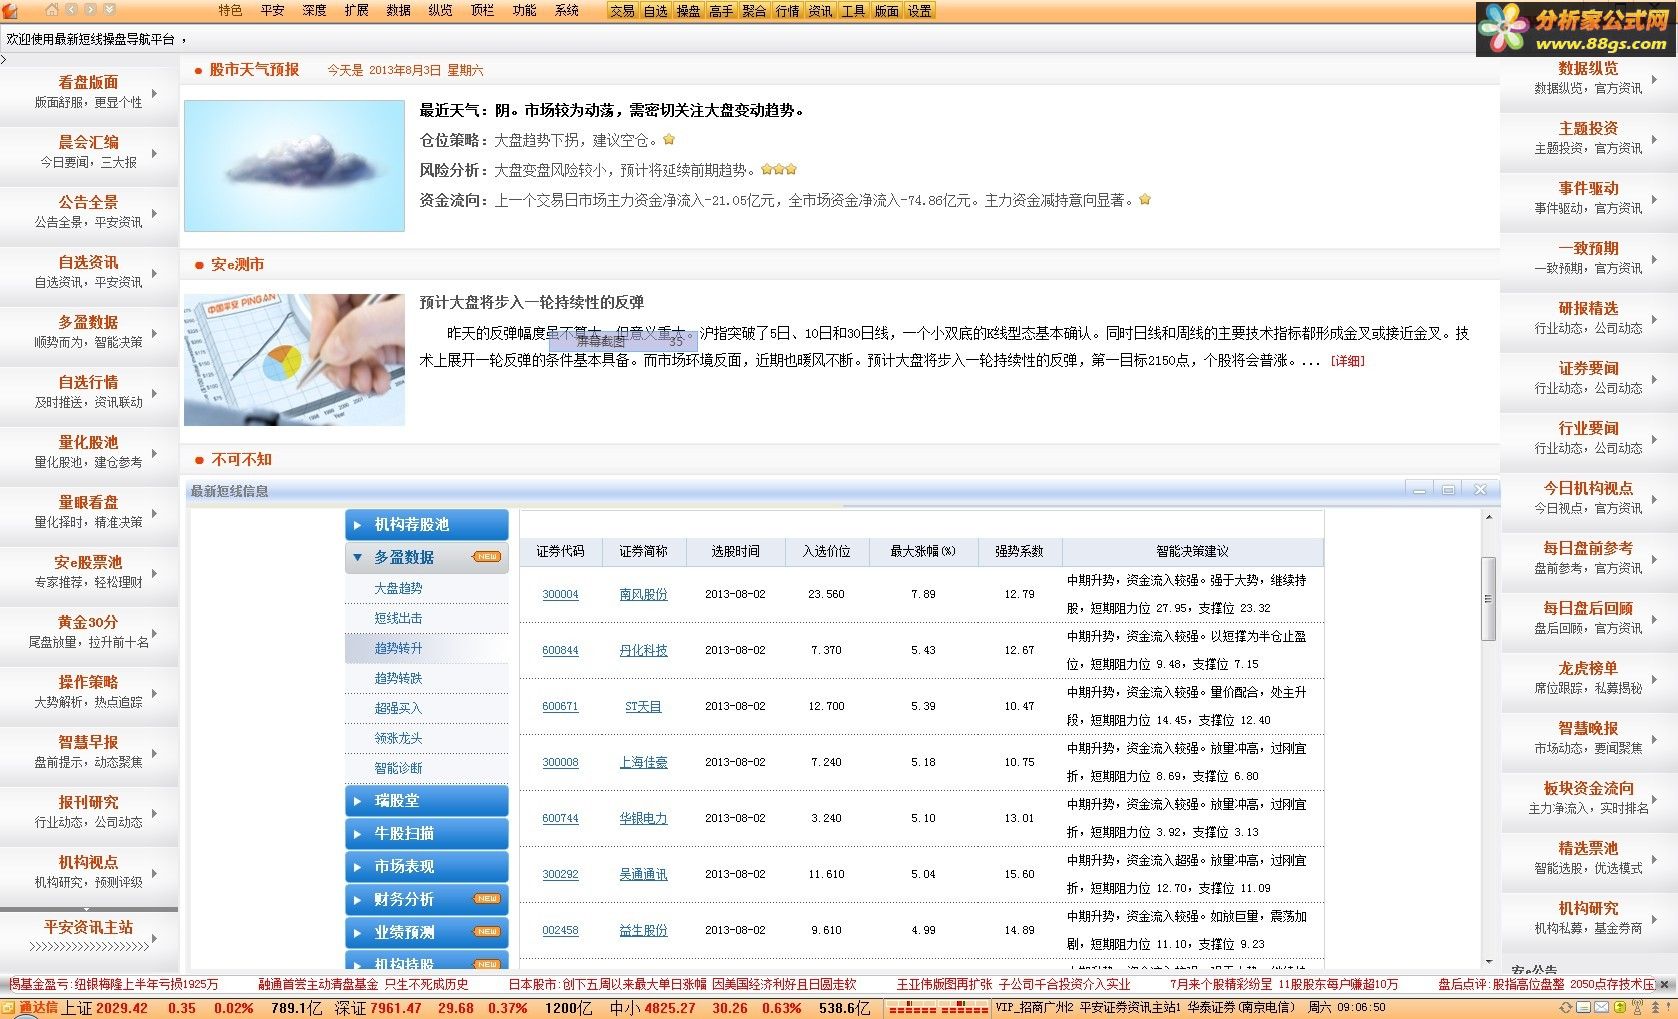Viewport: 1678px width, 1019px height.
Task: Click the 设置 toolbar button
Action: (919, 11)
